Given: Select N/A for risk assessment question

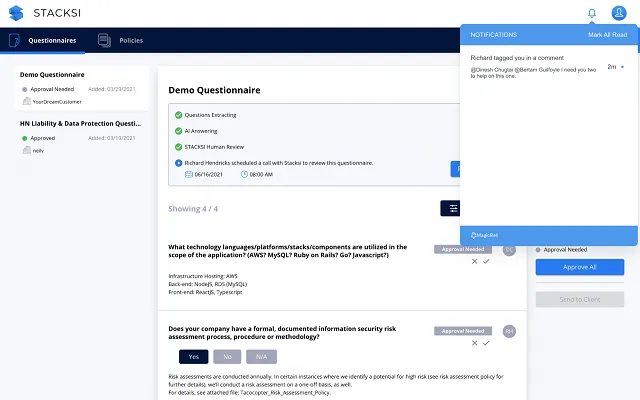Looking at the screenshot, I should (261, 357).
